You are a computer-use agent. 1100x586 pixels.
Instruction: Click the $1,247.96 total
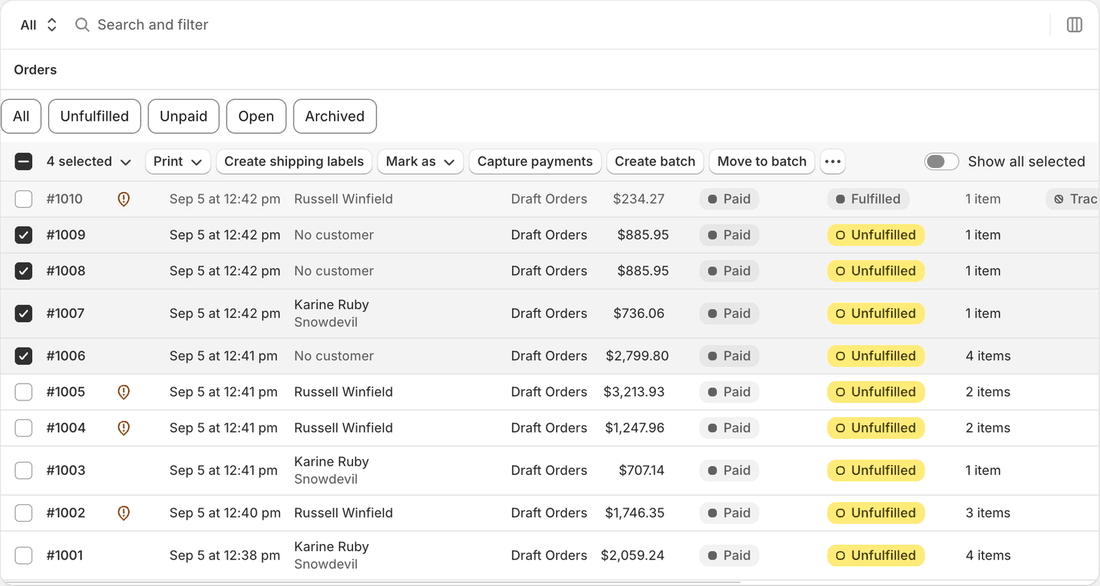[634, 428]
